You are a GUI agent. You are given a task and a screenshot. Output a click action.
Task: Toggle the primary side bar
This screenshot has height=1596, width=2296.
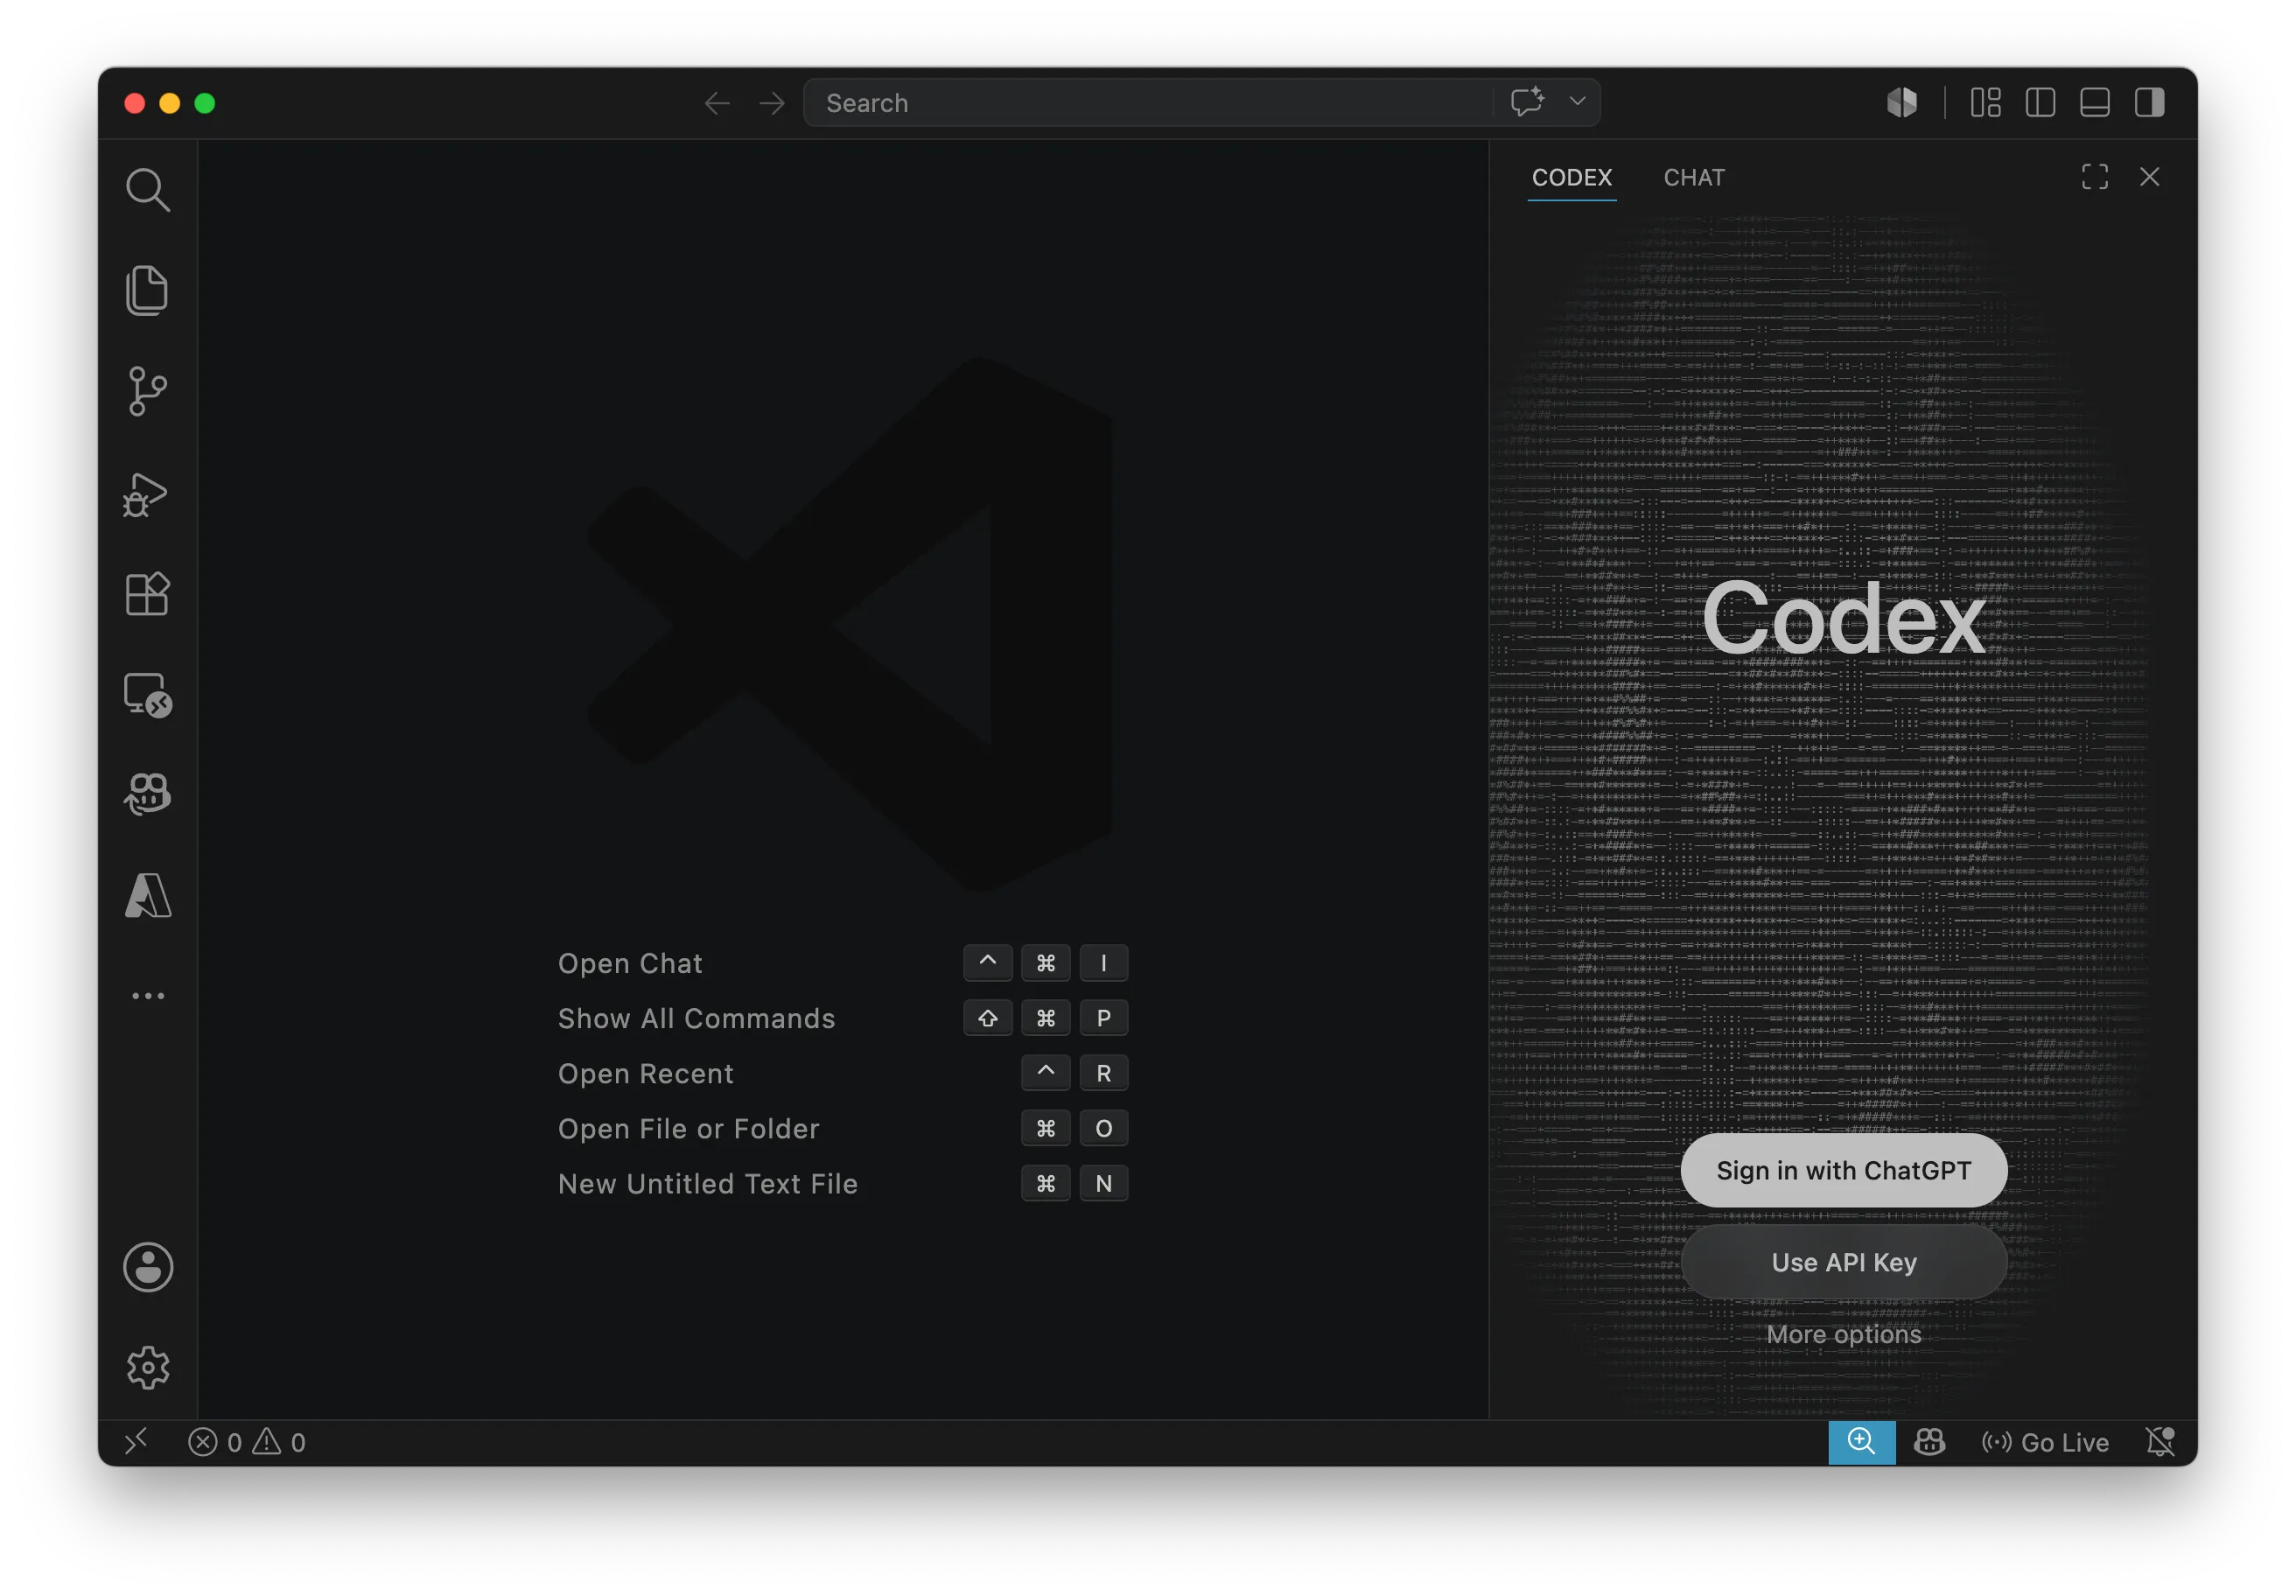pos(2040,102)
